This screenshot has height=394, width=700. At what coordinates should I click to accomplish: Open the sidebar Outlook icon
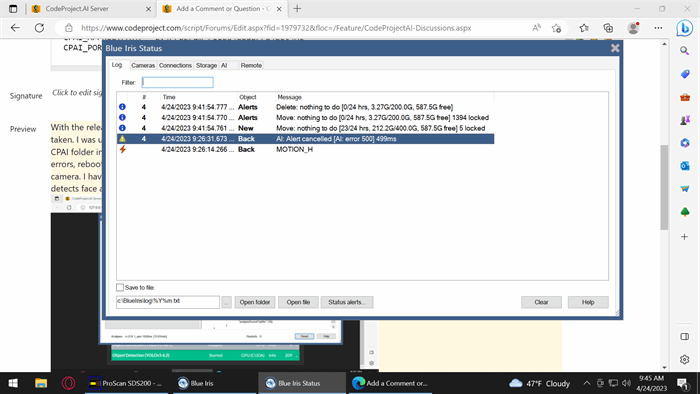pyautogui.click(x=684, y=166)
